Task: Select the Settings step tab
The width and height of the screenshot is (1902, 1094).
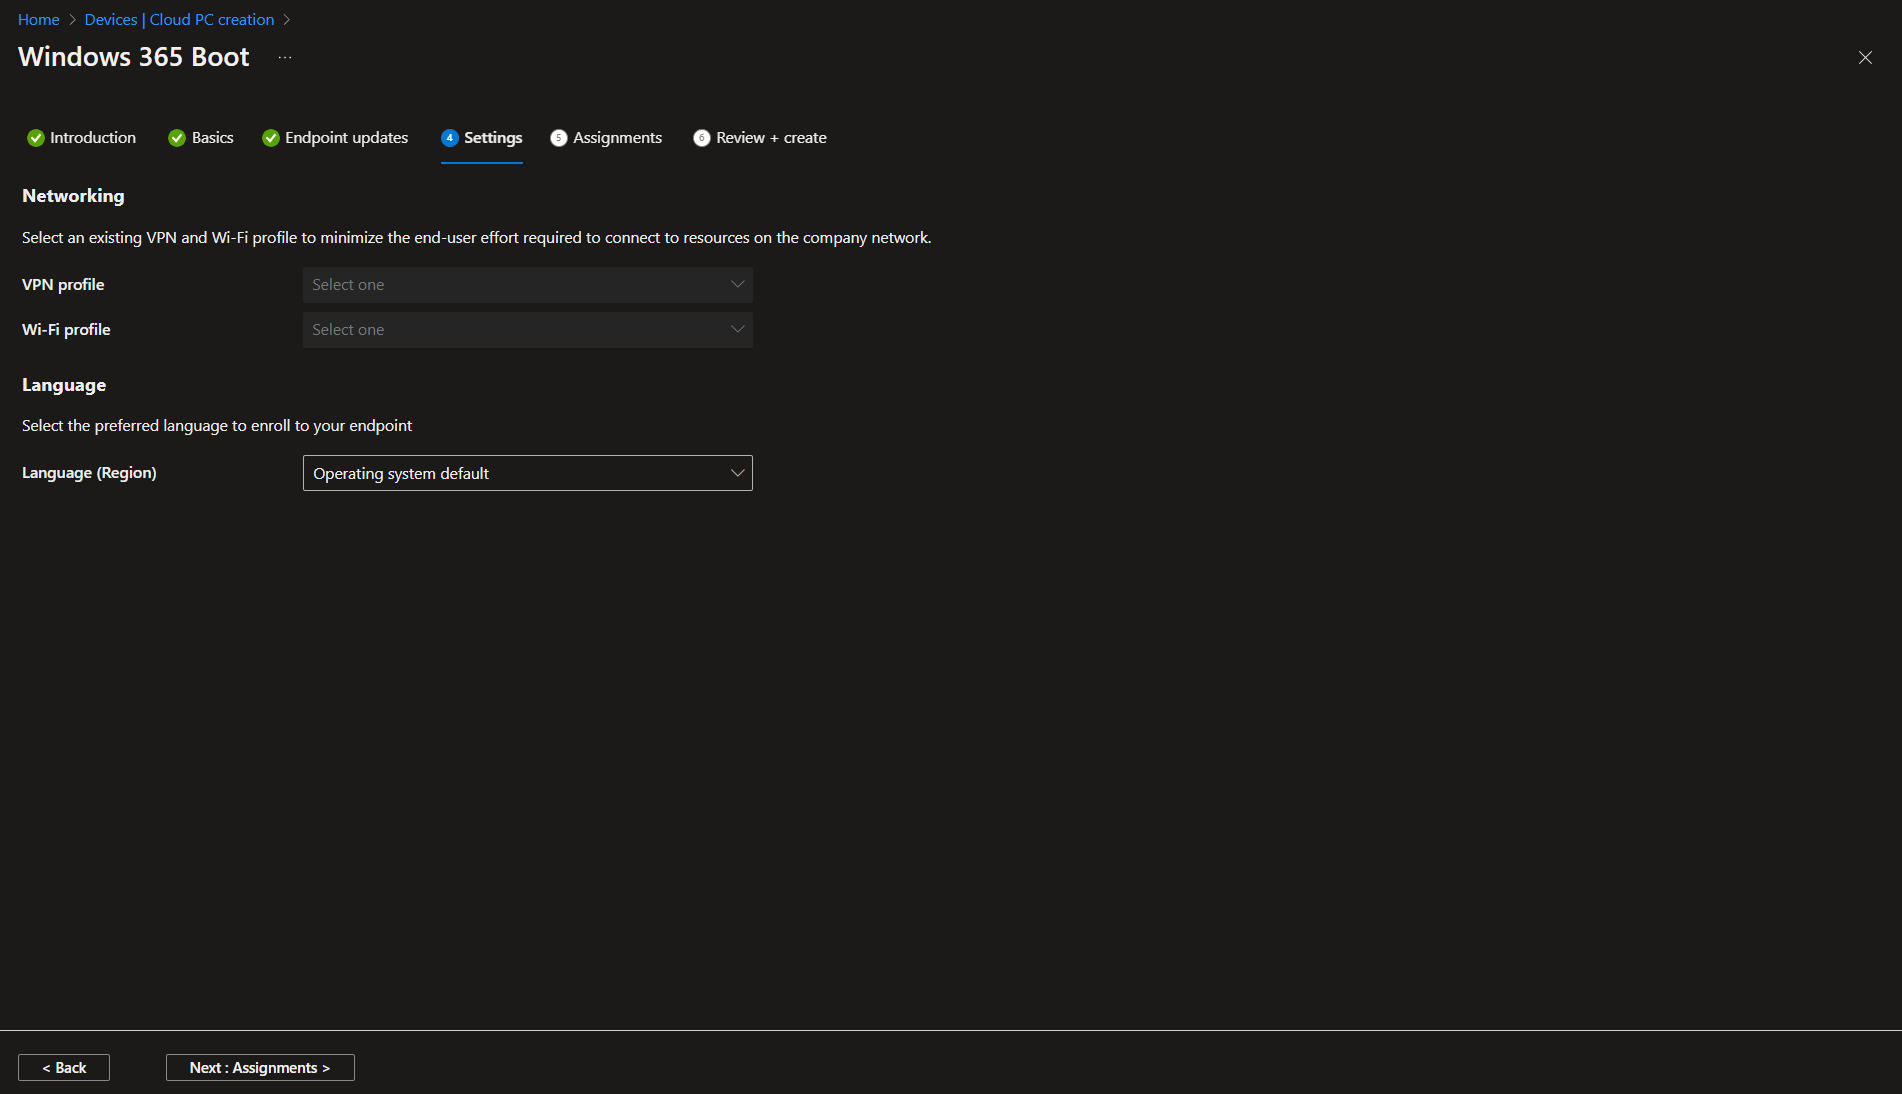Action: click(x=482, y=138)
